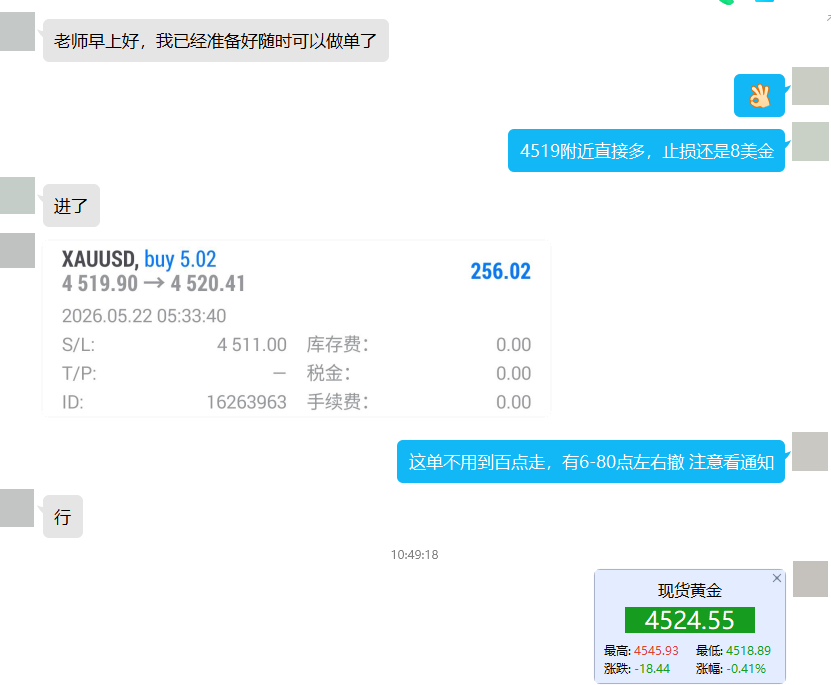Click avatar beside 4519附近直接多 message
This screenshot has width=831, height=685.
tap(810, 141)
